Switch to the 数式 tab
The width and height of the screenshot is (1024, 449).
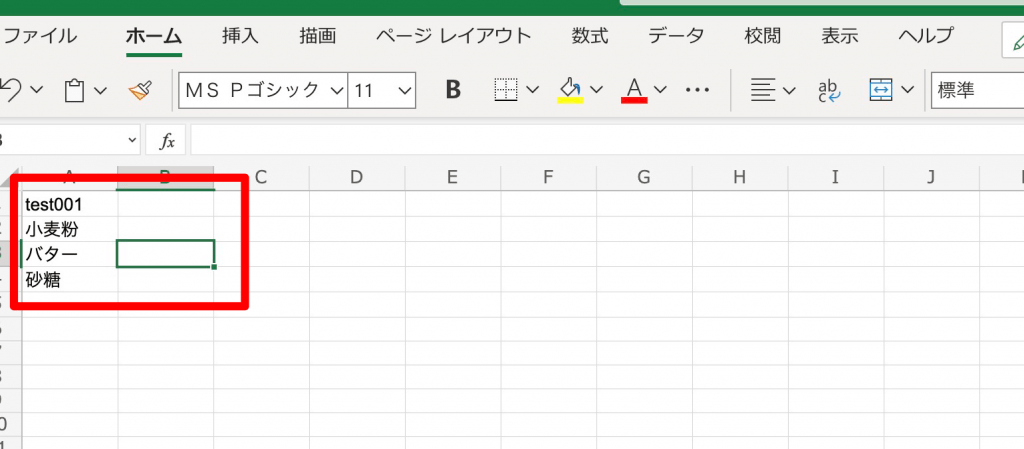pos(590,36)
